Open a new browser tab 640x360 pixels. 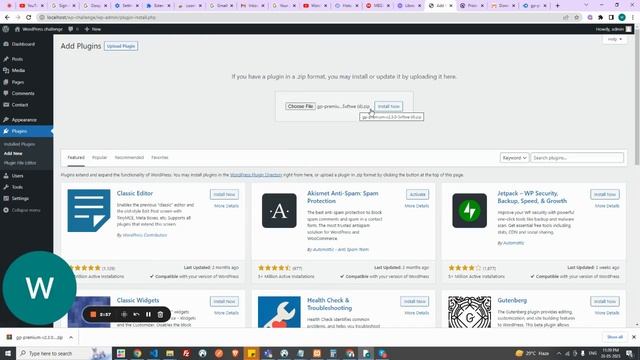pyautogui.click(x=558, y=6)
